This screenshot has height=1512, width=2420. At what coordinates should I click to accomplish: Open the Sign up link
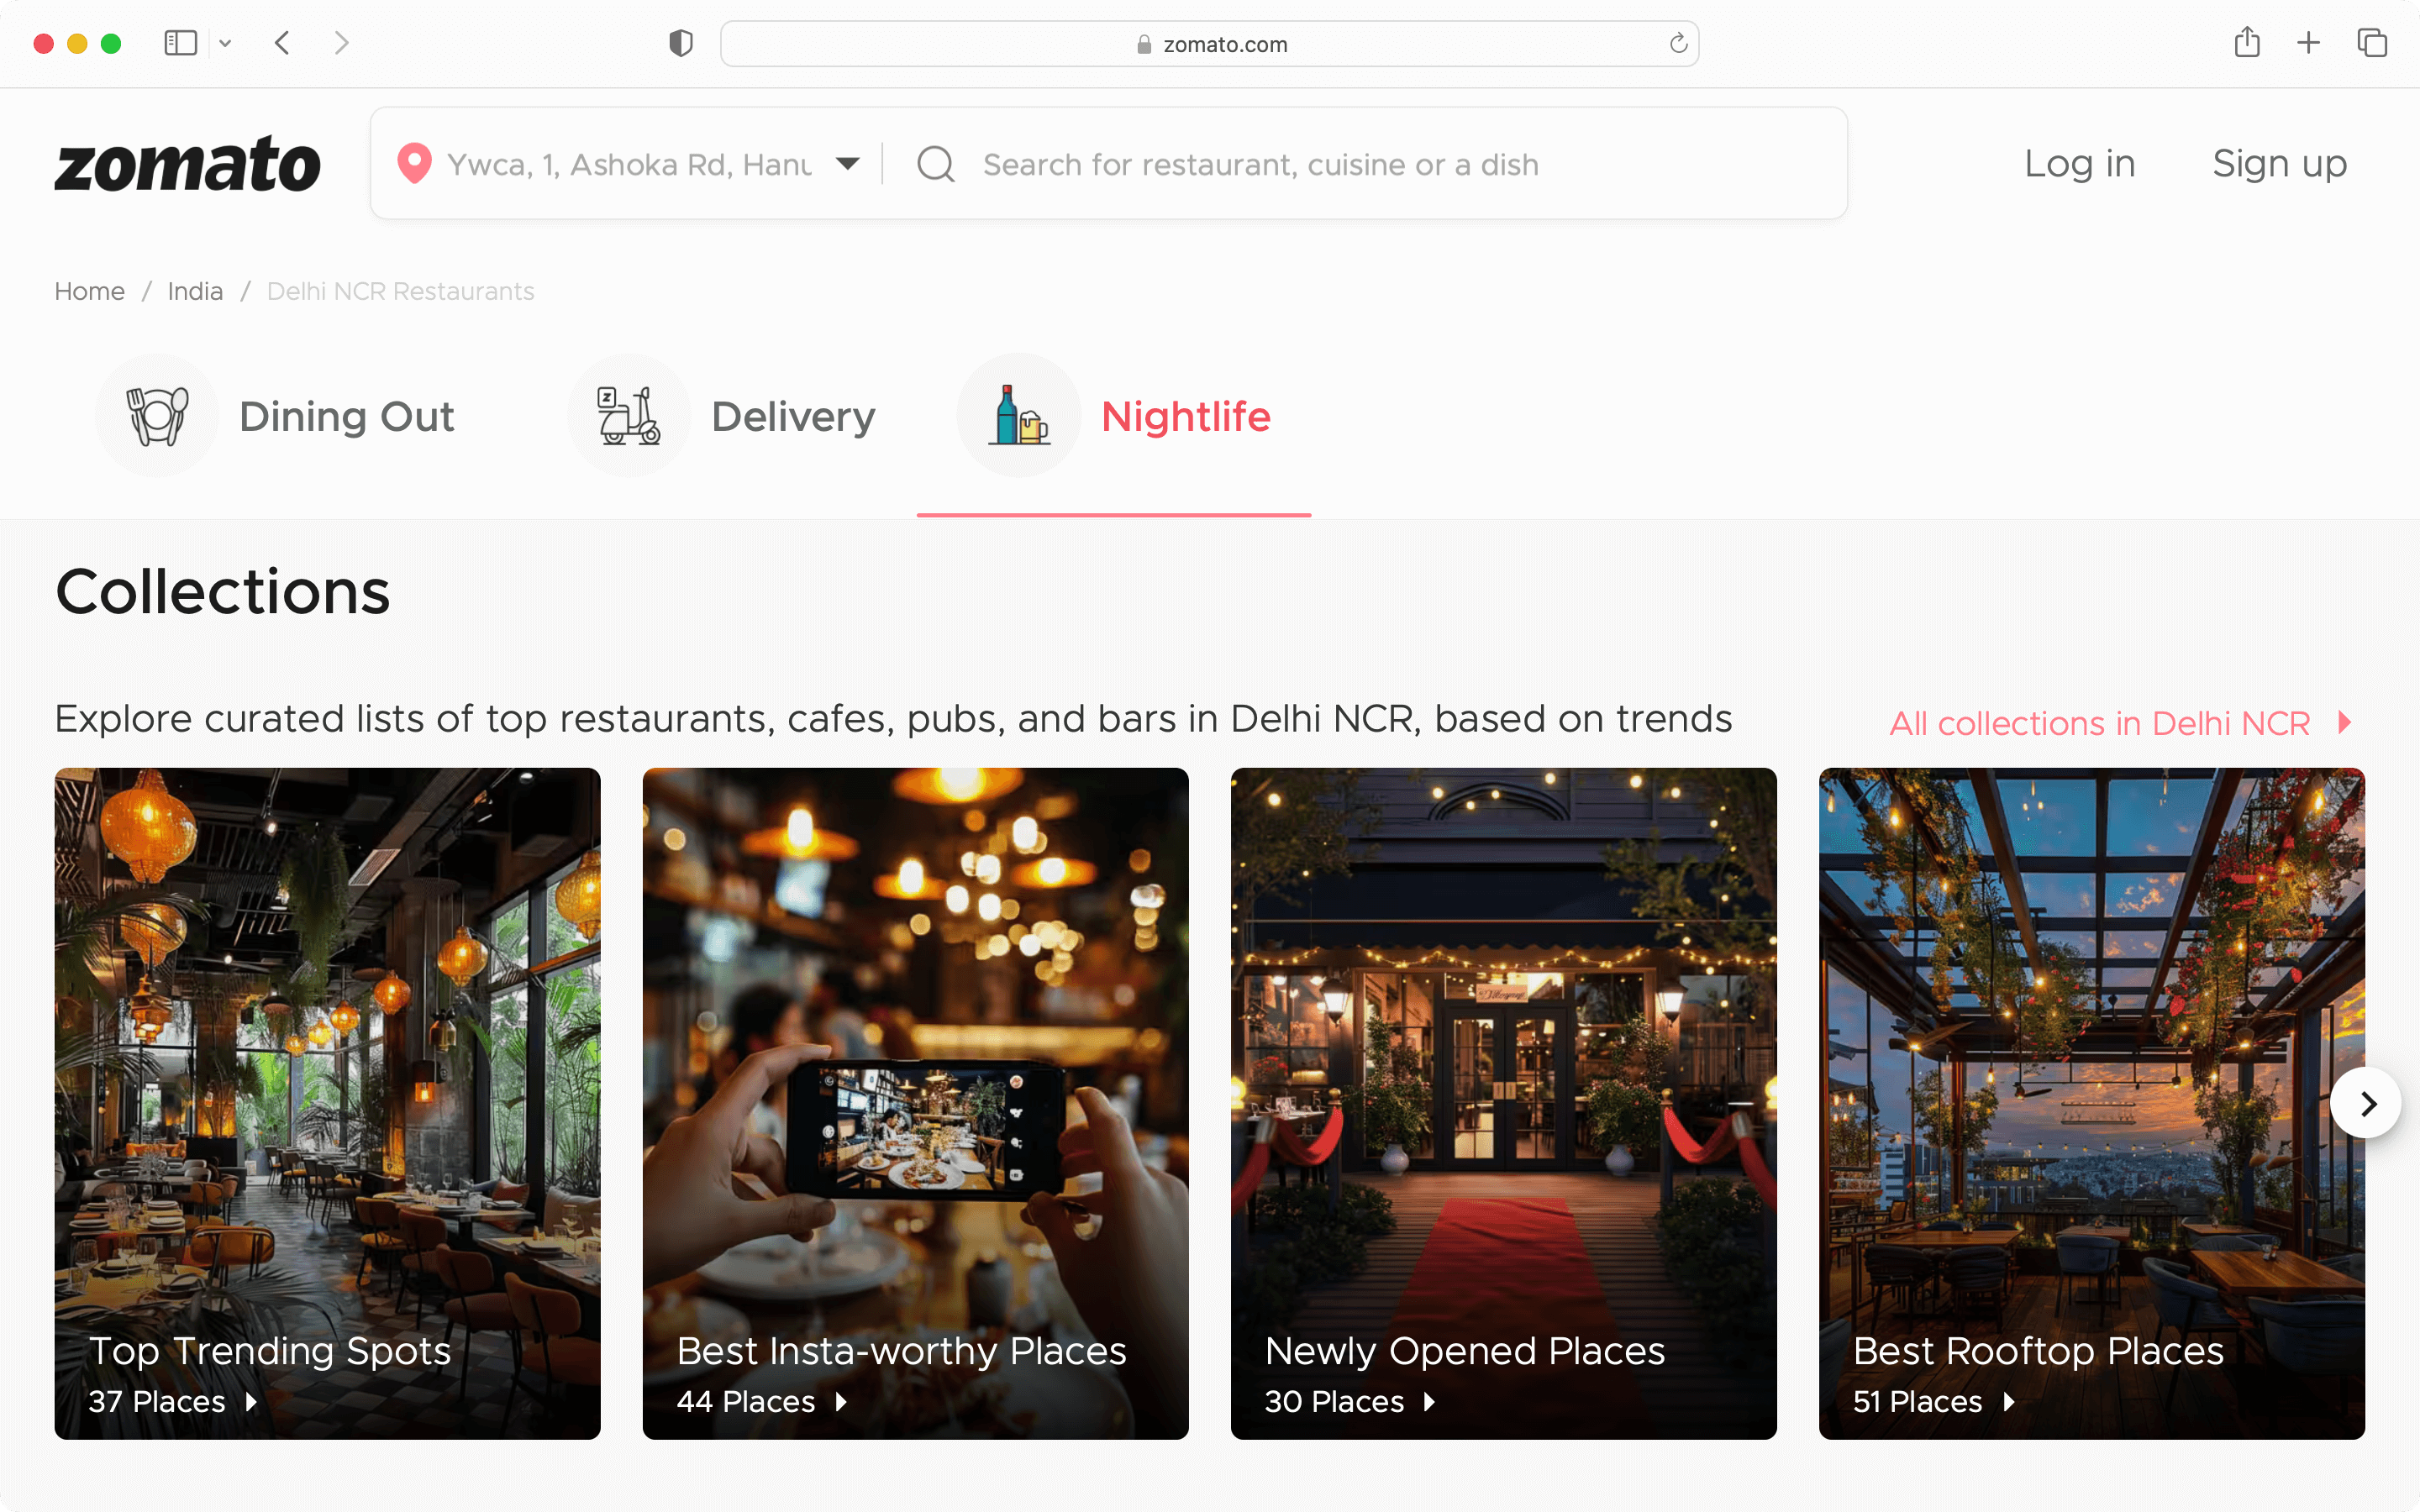2279,163
